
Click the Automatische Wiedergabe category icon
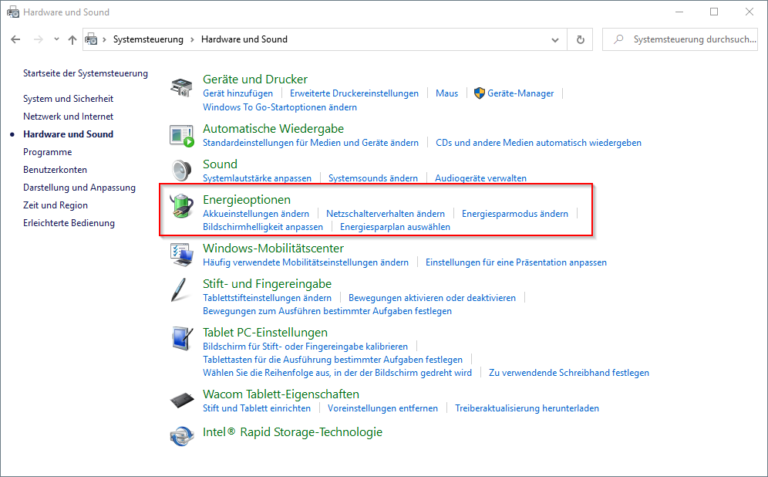coord(181,136)
